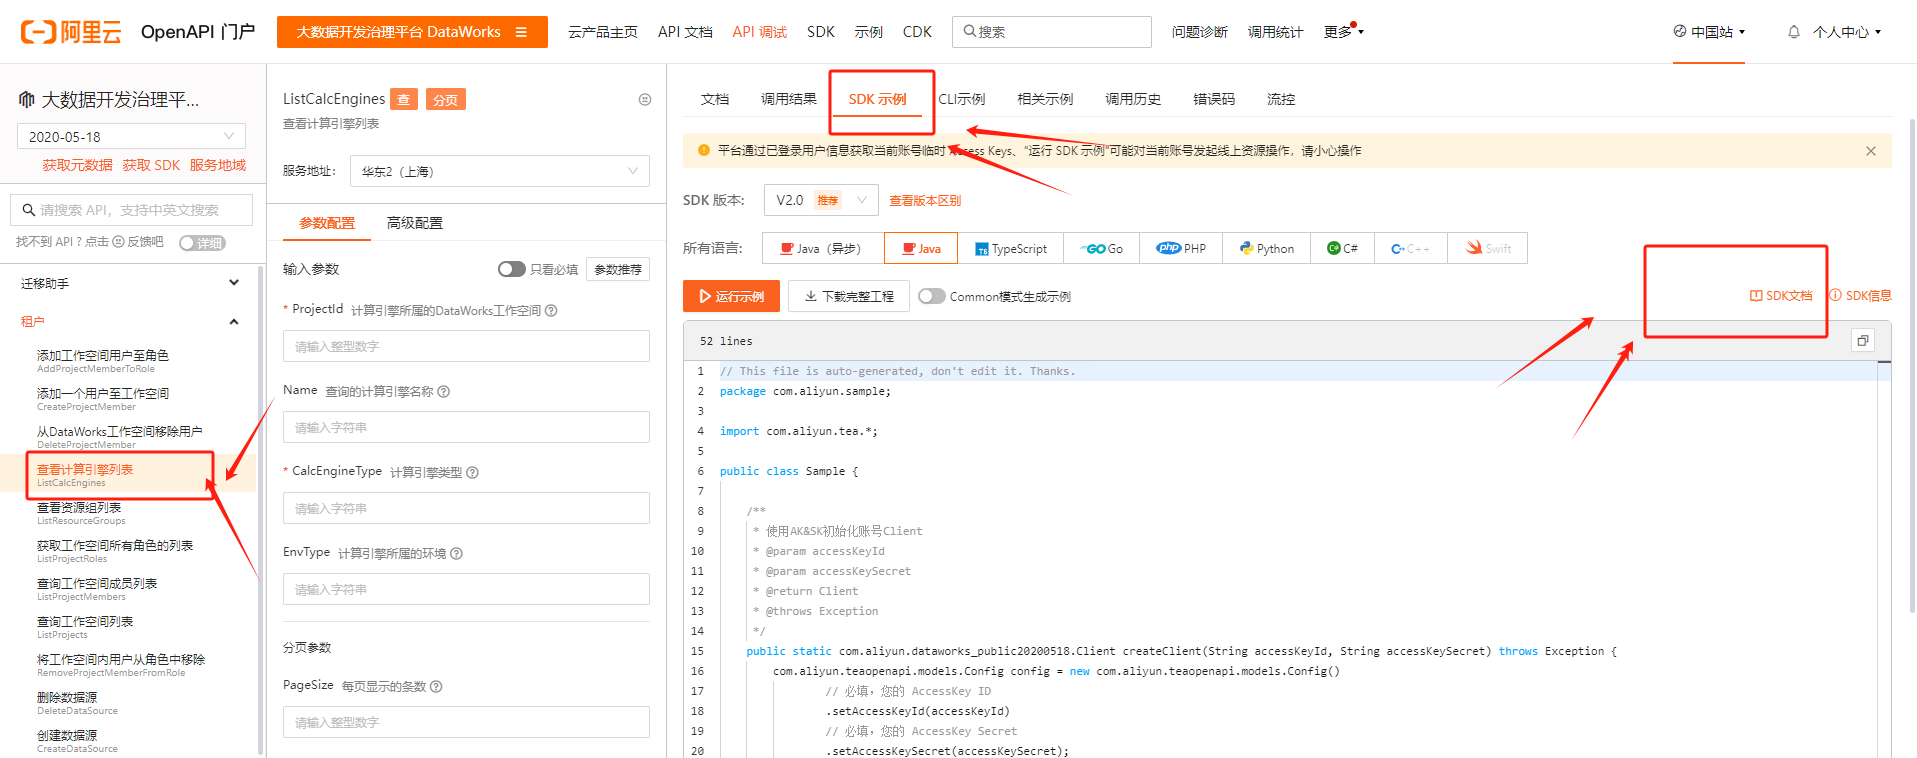1917x758 pixels.
Task: Focus the top 搜索 search field
Action: (1052, 32)
